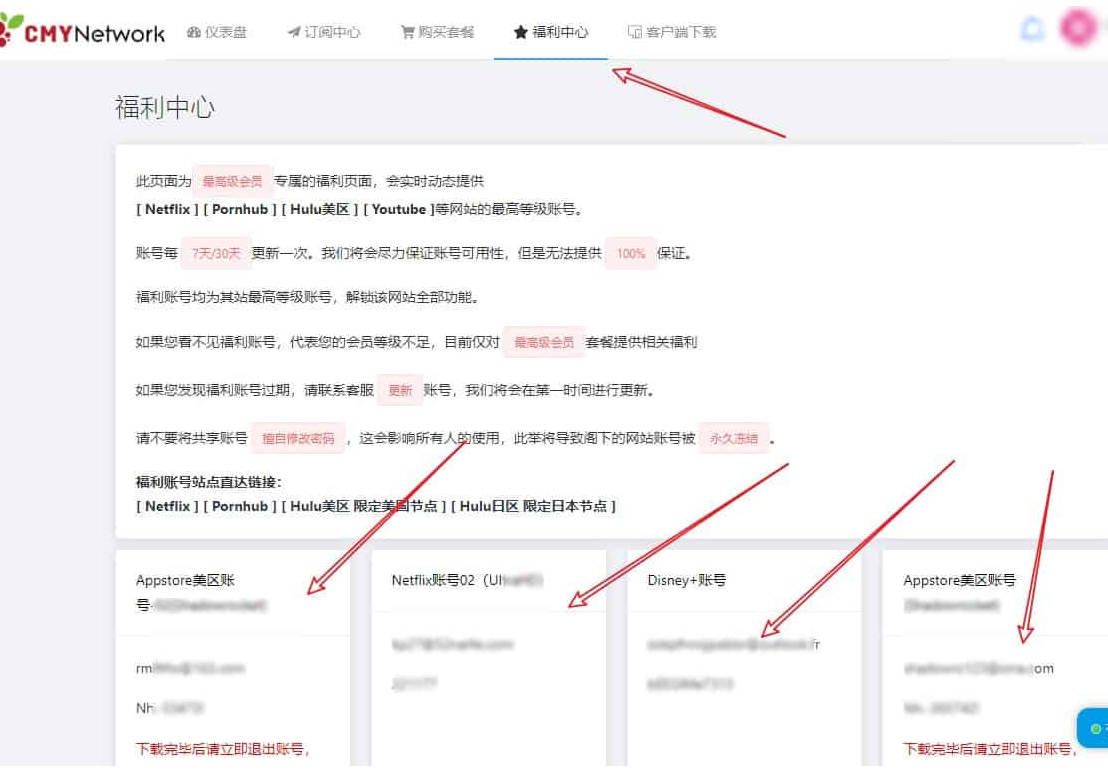Click the star icon beside 福利中心
This screenshot has width=1108, height=770.
pos(521,32)
